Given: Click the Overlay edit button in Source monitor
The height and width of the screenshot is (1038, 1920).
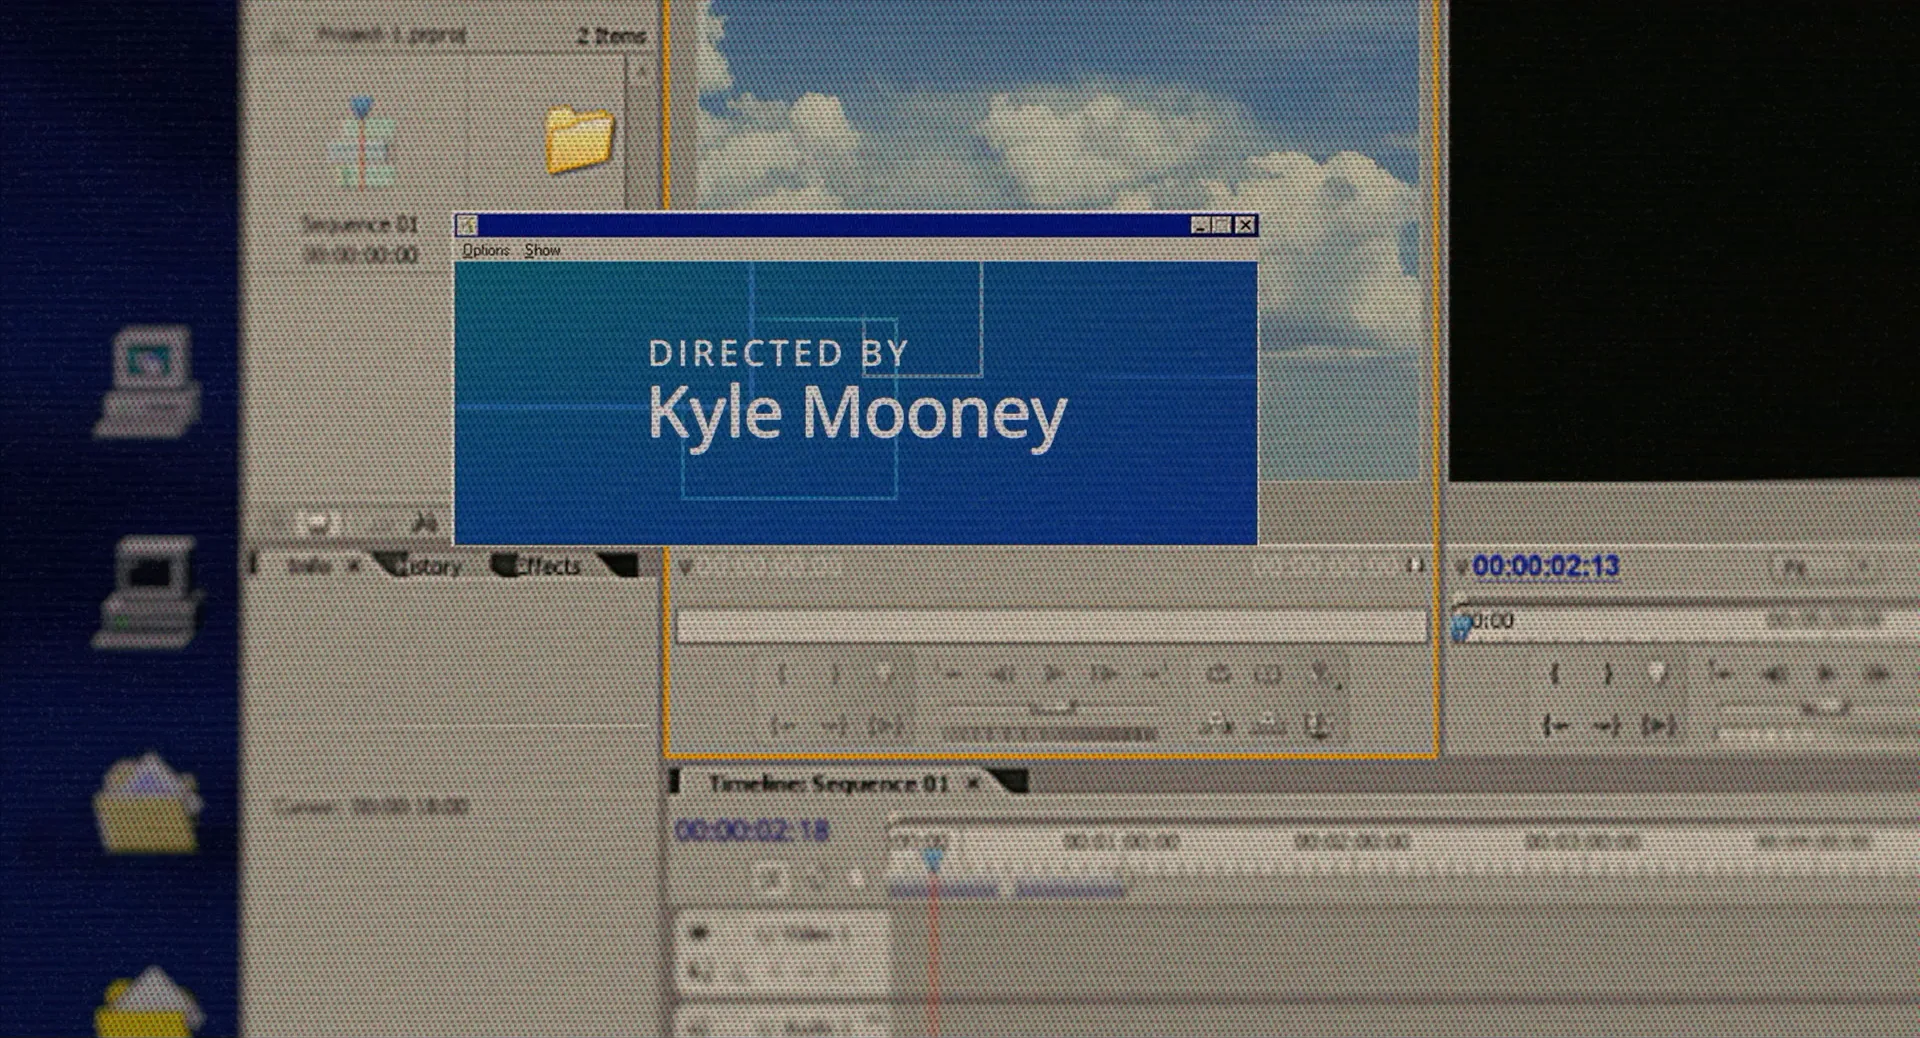Looking at the screenshot, I should point(1268,725).
